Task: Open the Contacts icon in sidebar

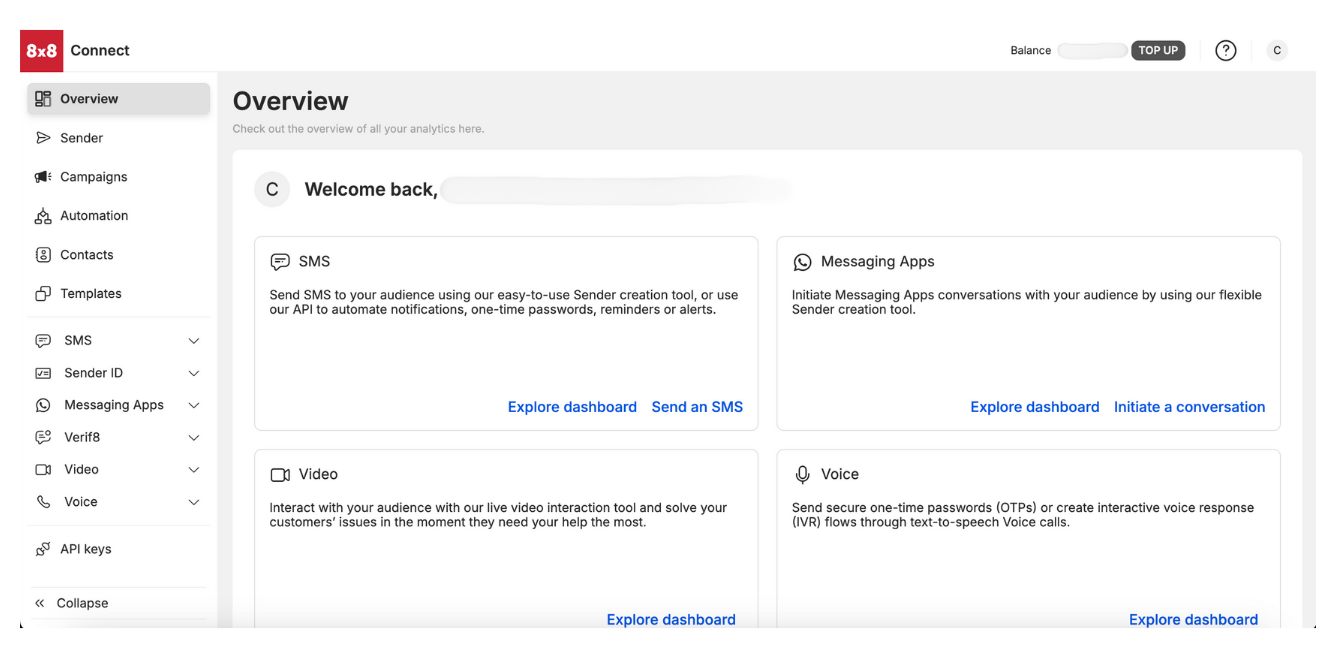Action: click(43, 255)
